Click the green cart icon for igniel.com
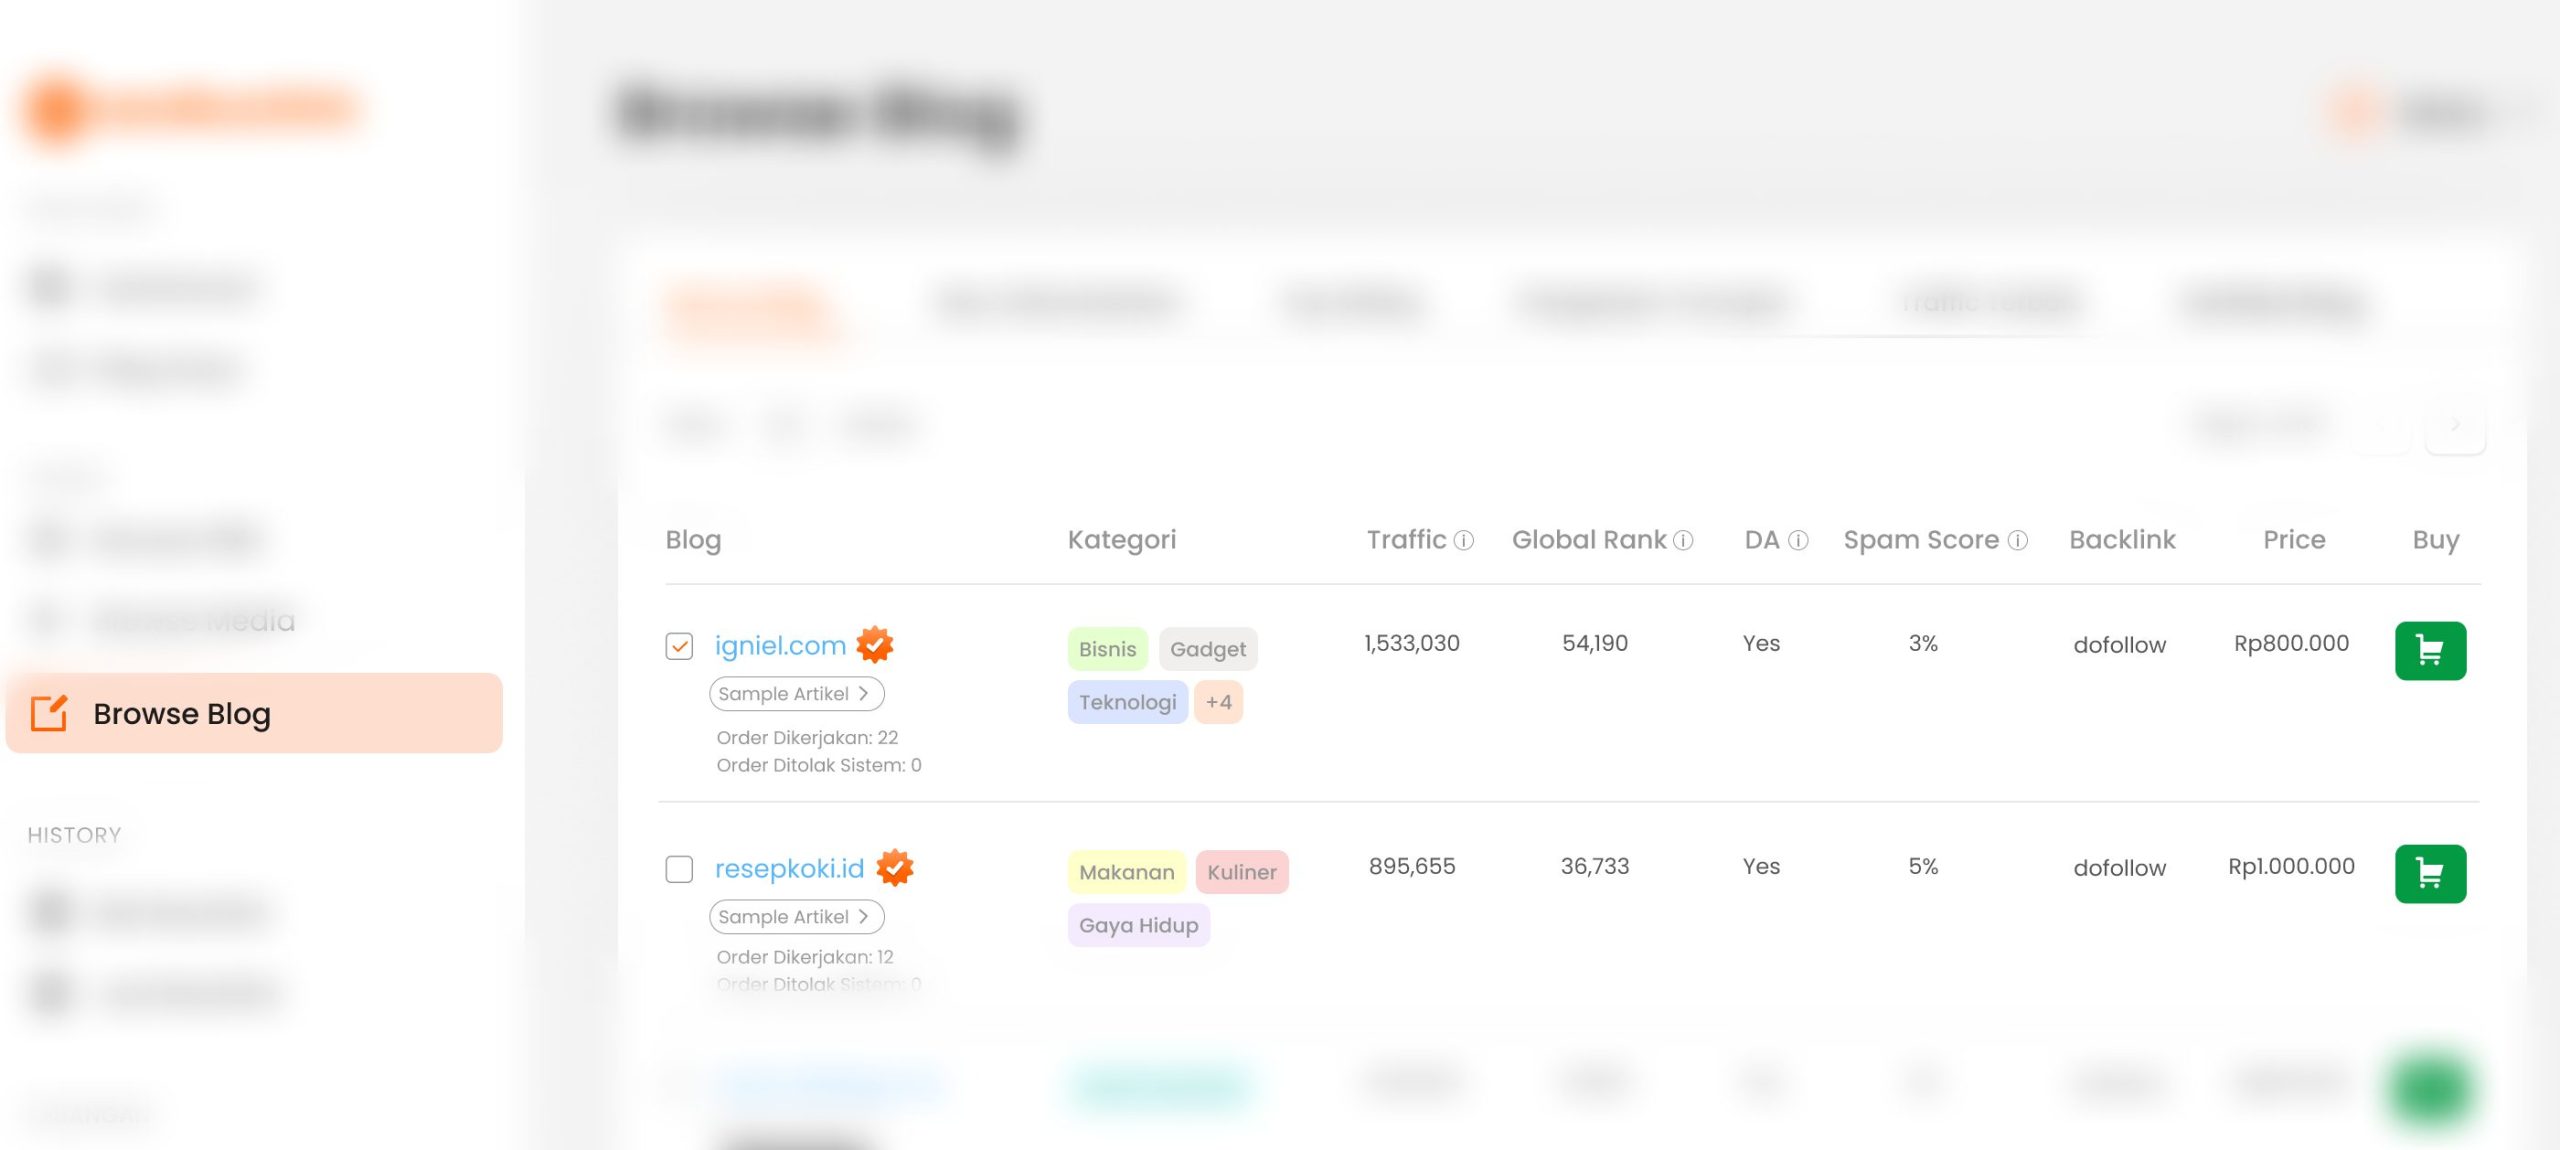The width and height of the screenshot is (2560, 1150). 2430,649
